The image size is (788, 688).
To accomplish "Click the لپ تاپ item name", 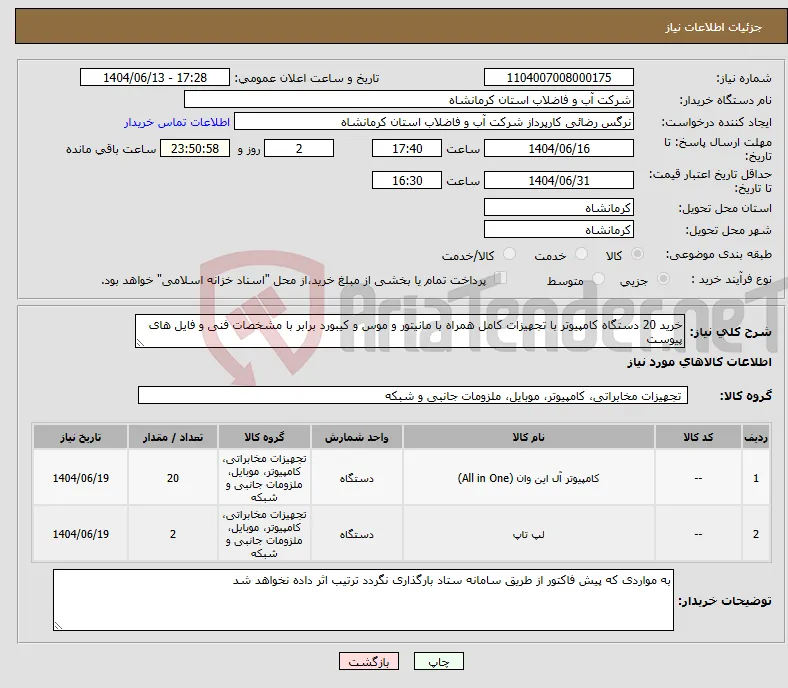I will click(529, 534).
